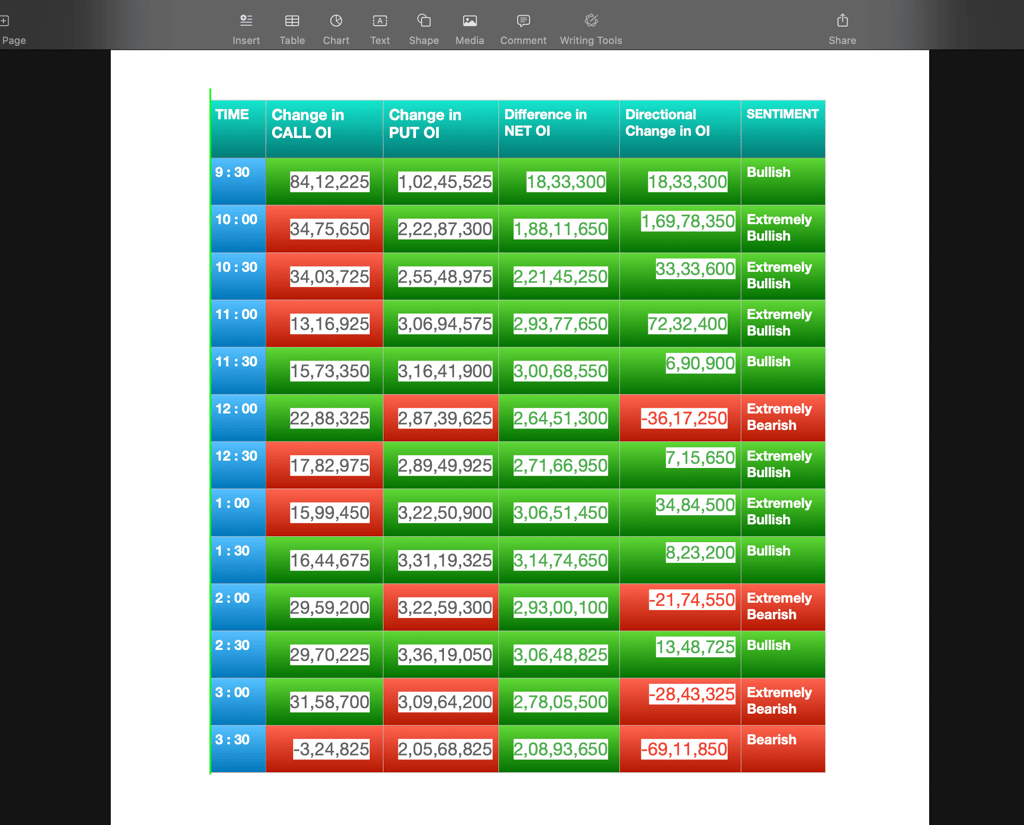Click the Add Page button
The image size is (1024, 825).
point(12,29)
